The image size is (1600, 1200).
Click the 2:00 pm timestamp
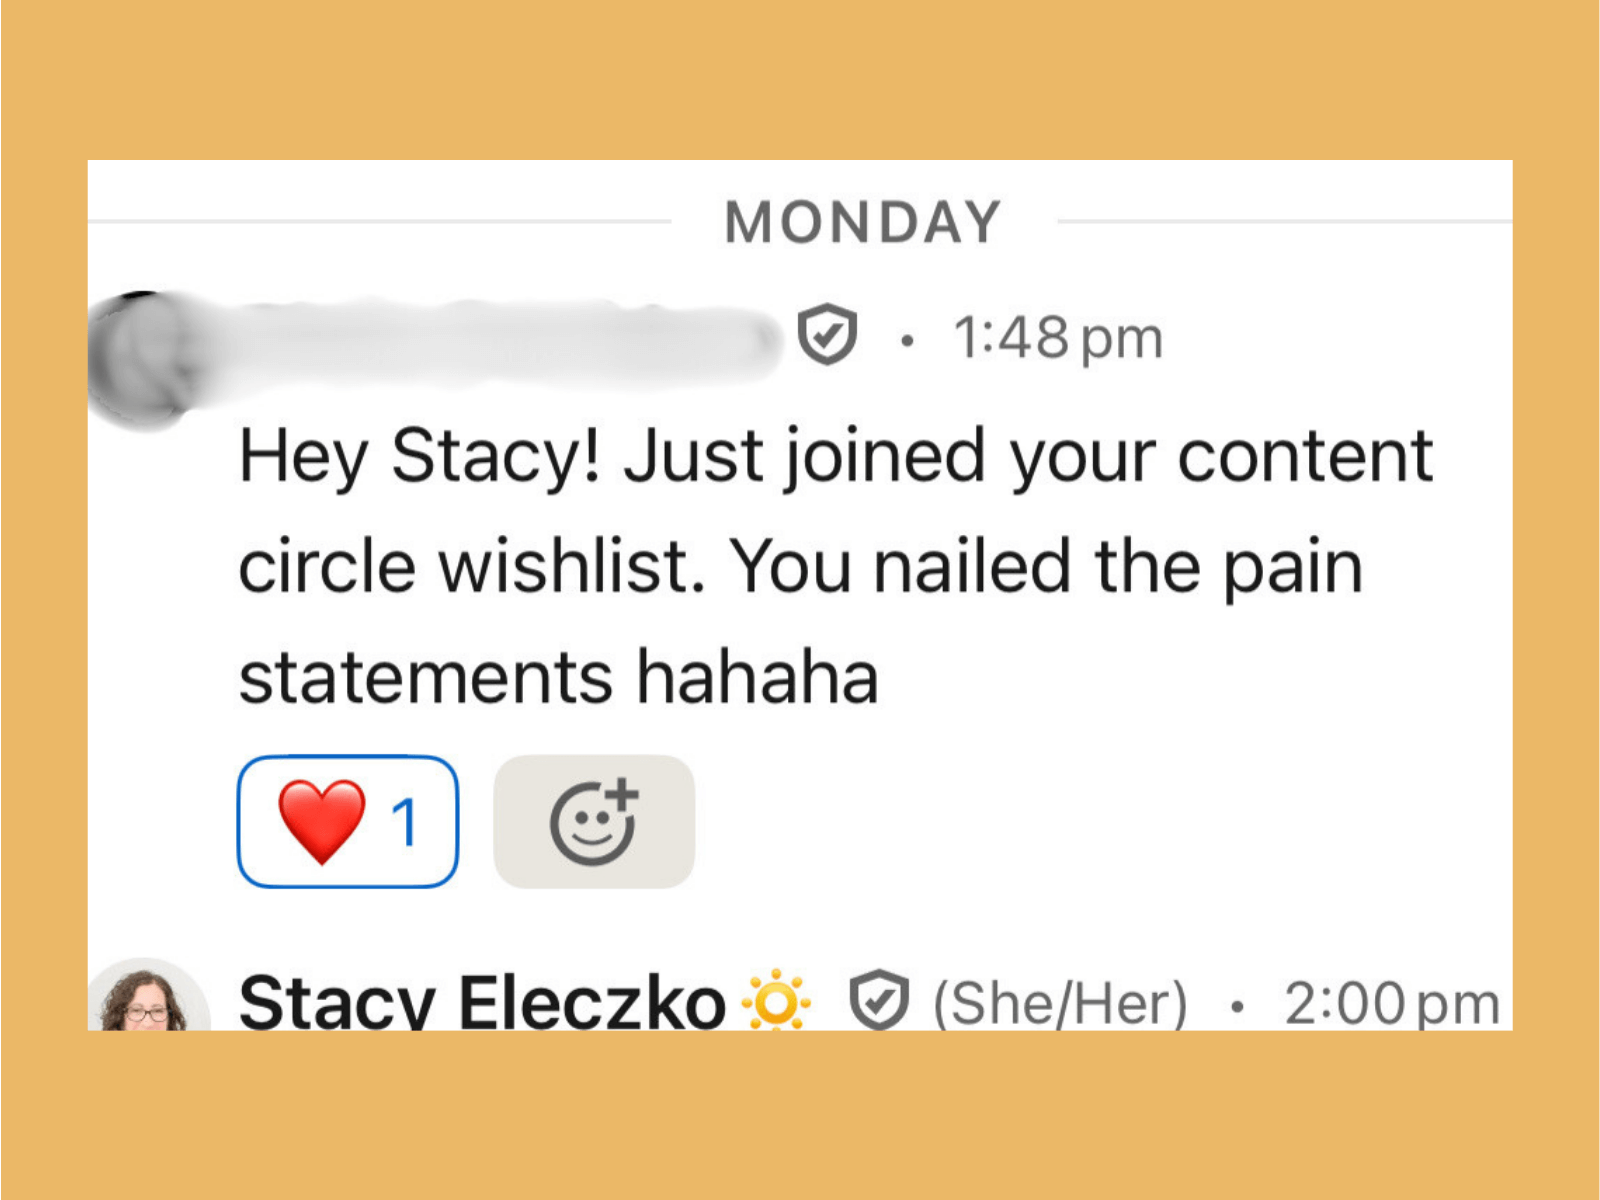(1392, 1002)
